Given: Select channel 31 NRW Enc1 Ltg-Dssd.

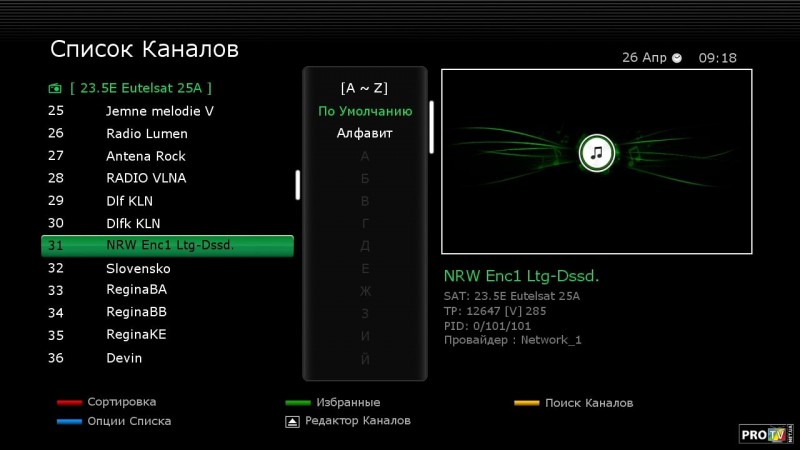Looking at the screenshot, I should (167, 246).
